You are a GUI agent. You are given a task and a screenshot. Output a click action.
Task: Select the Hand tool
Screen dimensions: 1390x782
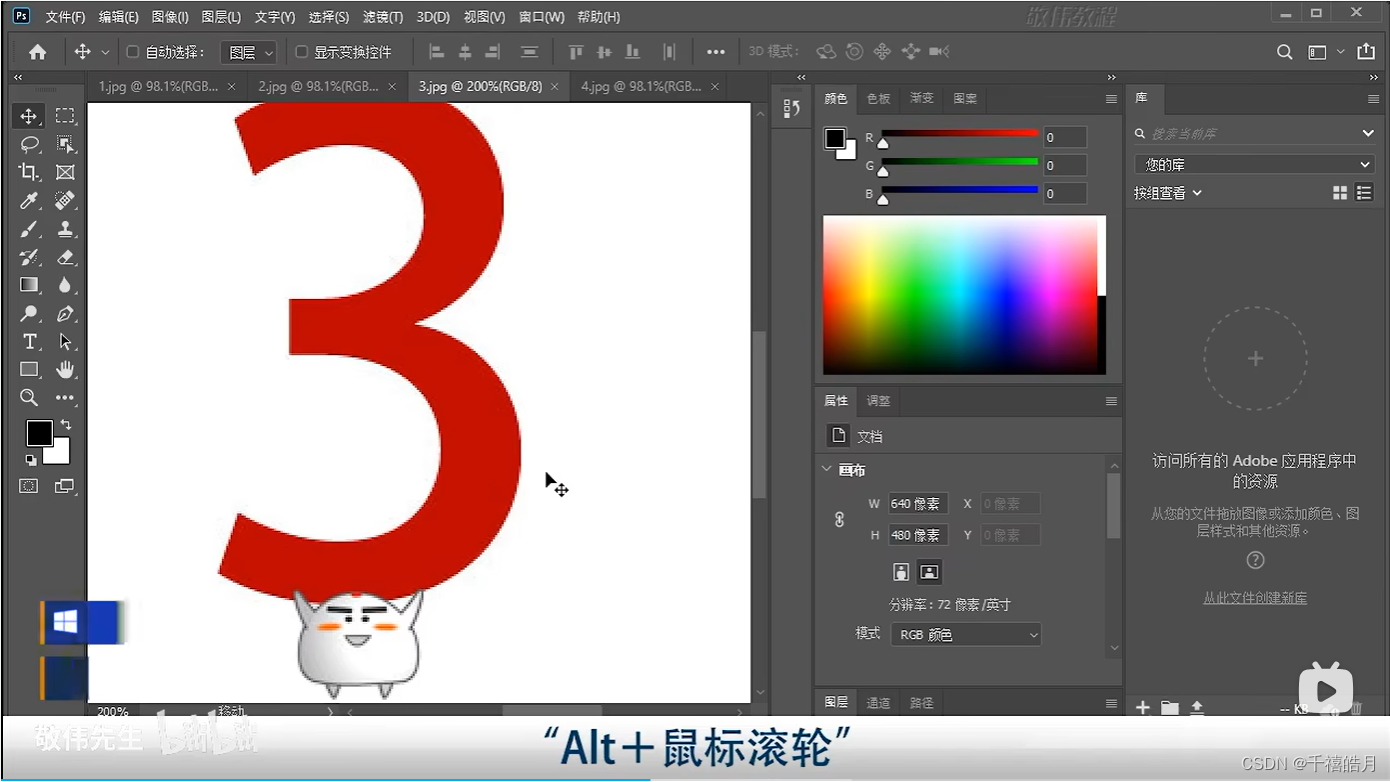pos(65,370)
